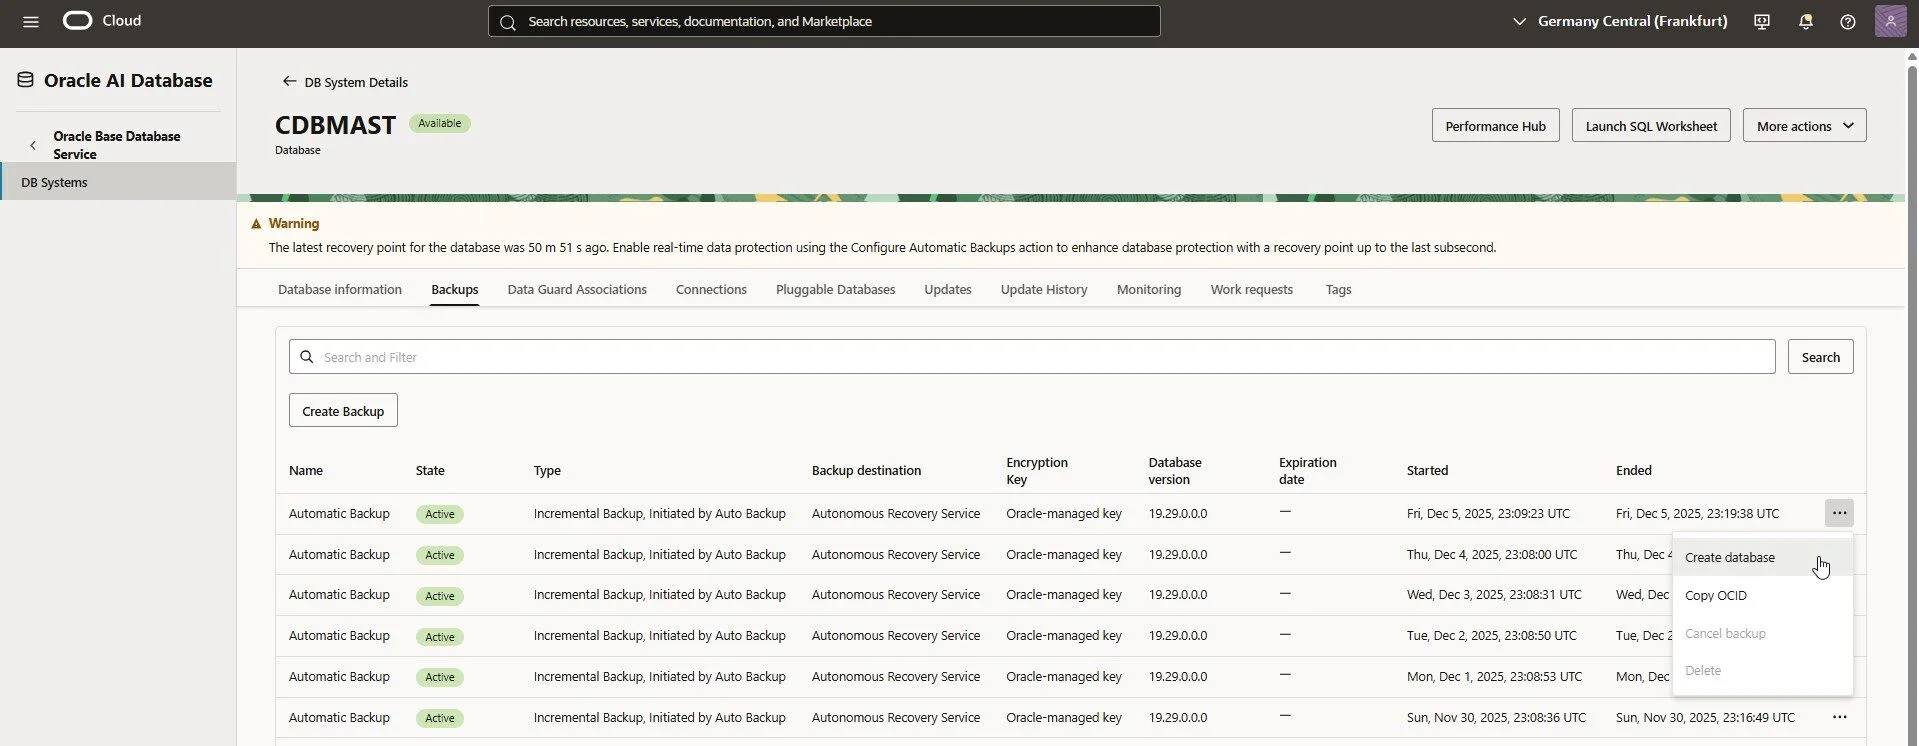Screen dimensions: 1919x746
Task: Click end time Sun, Nov 30, 2025, 23:16:49 UTC
Action: click(1705, 717)
